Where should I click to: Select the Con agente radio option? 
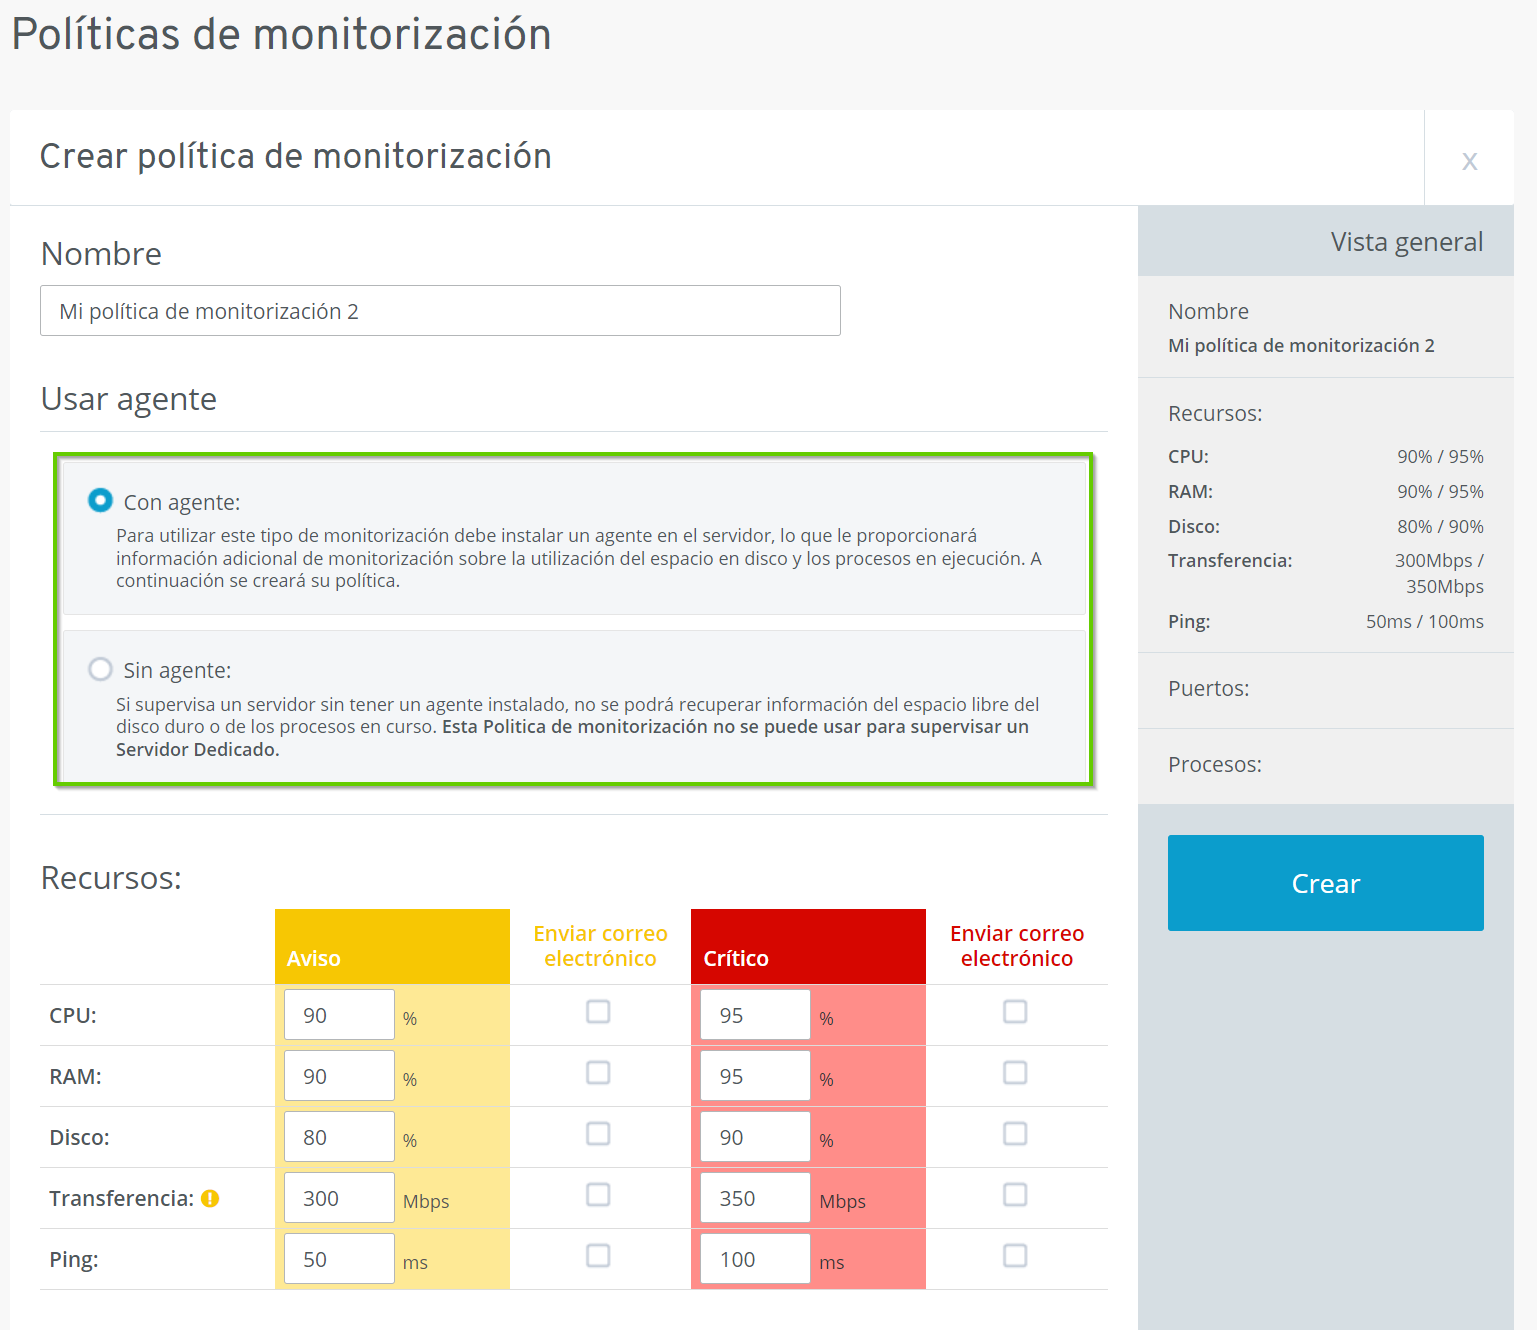click(x=100, y=500)
